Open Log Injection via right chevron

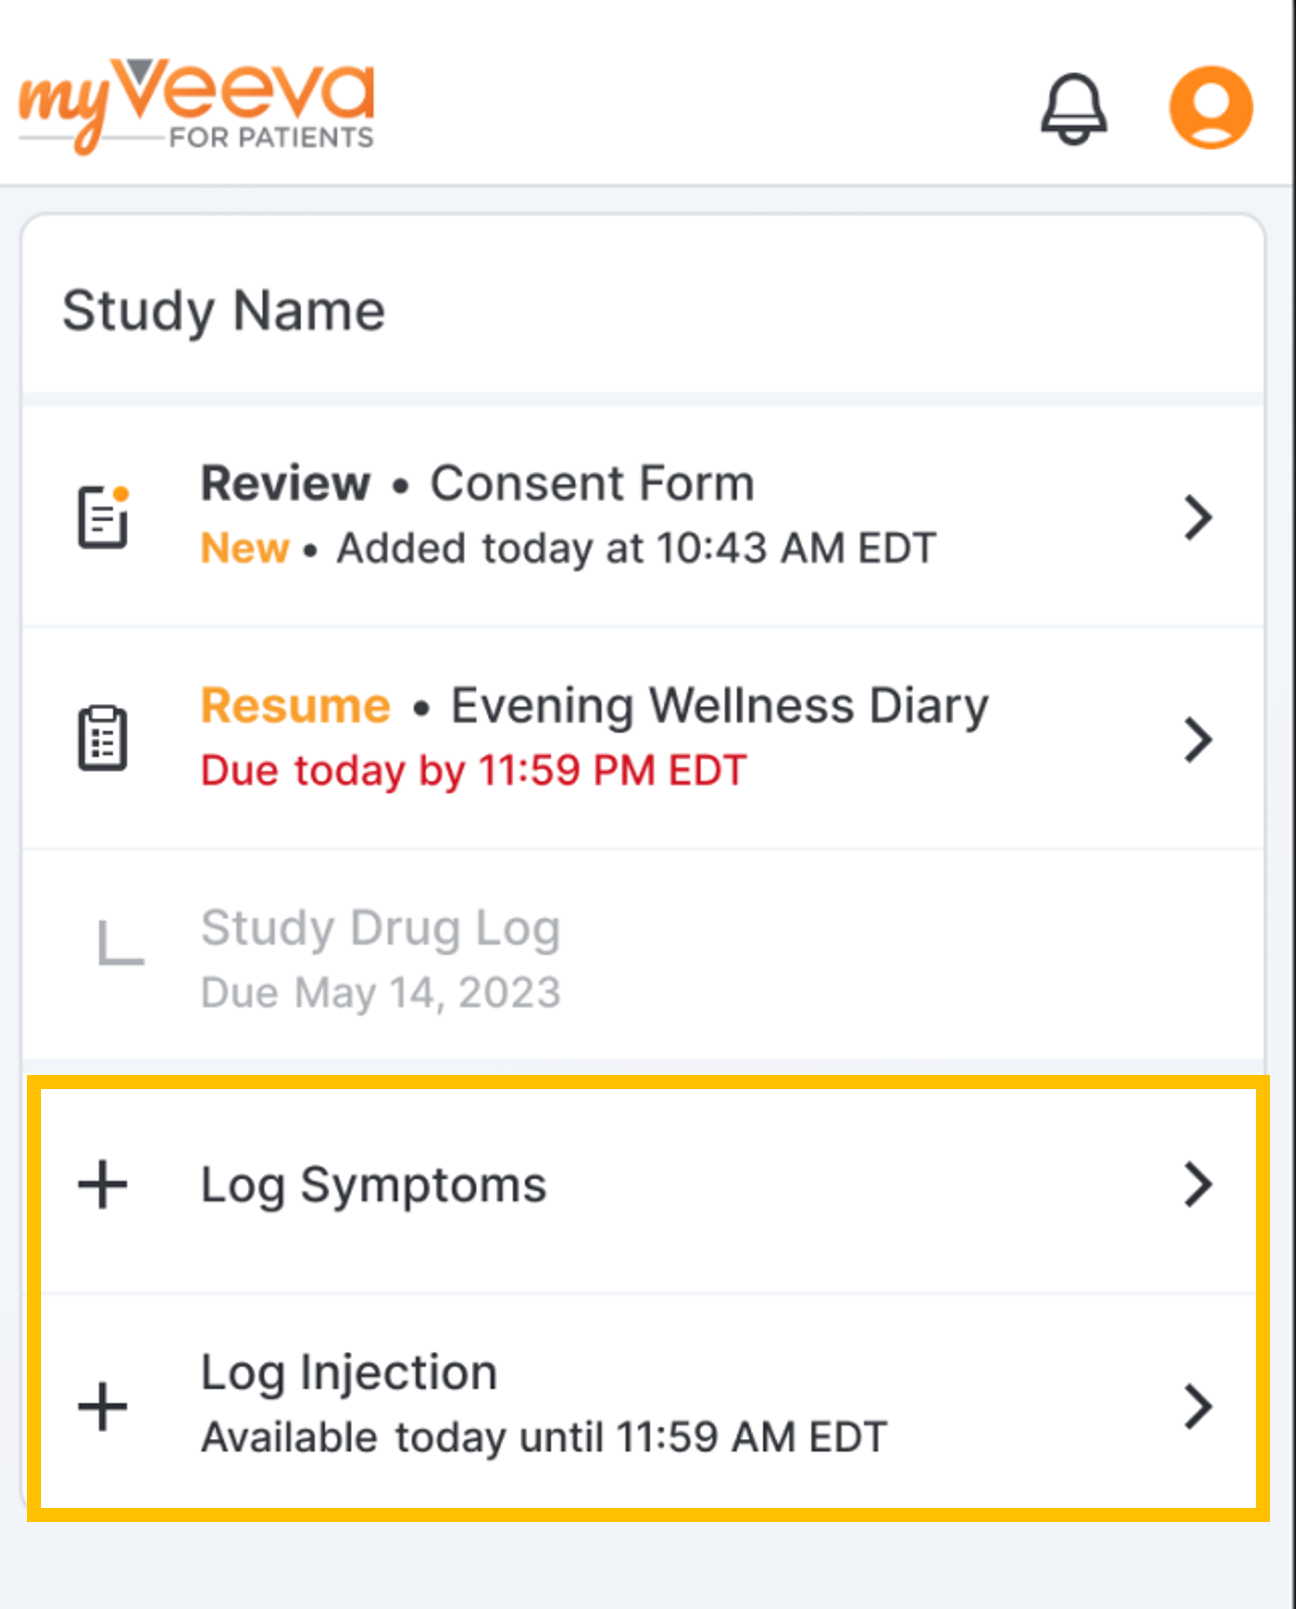pos(1197,1406)
